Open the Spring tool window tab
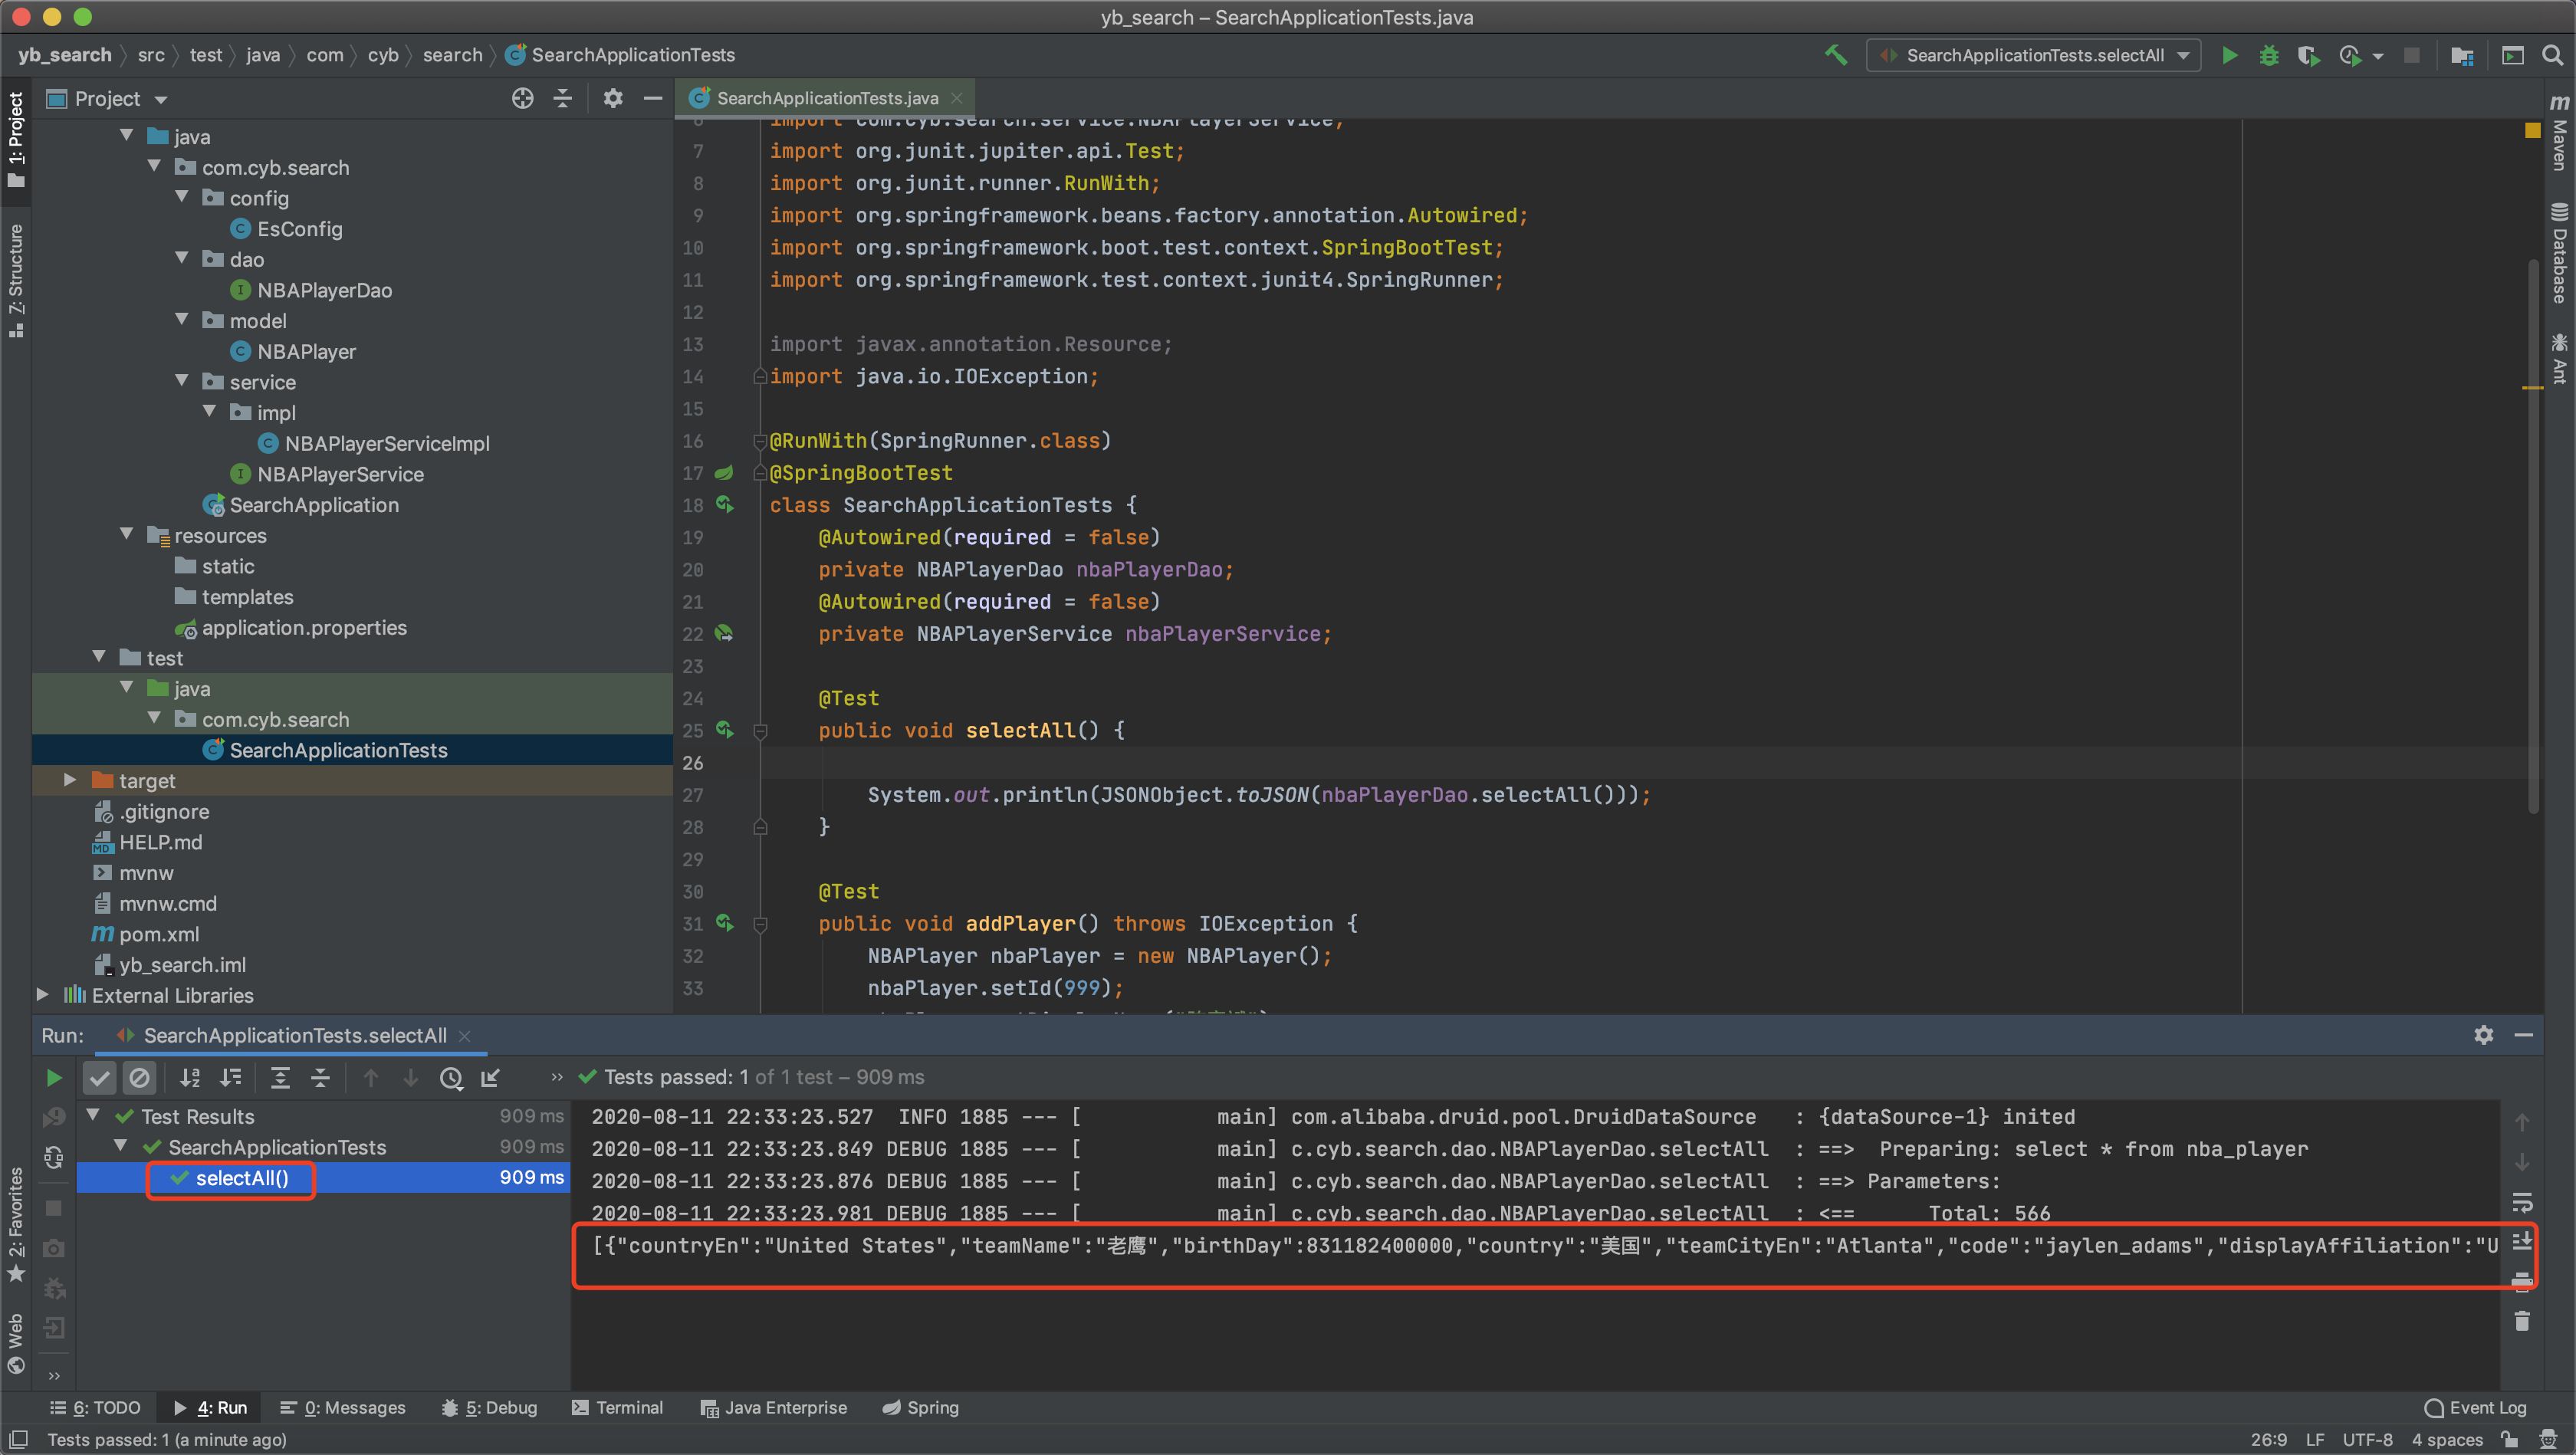This screenshot has height=1455, width=2576. coord(920,1407)
